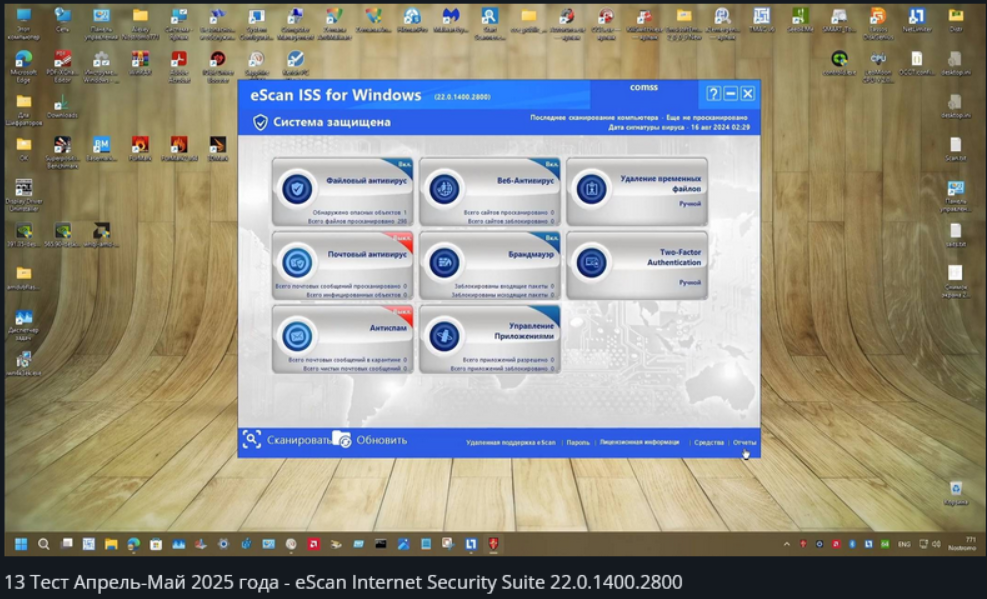
Task: Open the Управление Приложениями icon
Action: pyautogui.click(x=444, y=336)
